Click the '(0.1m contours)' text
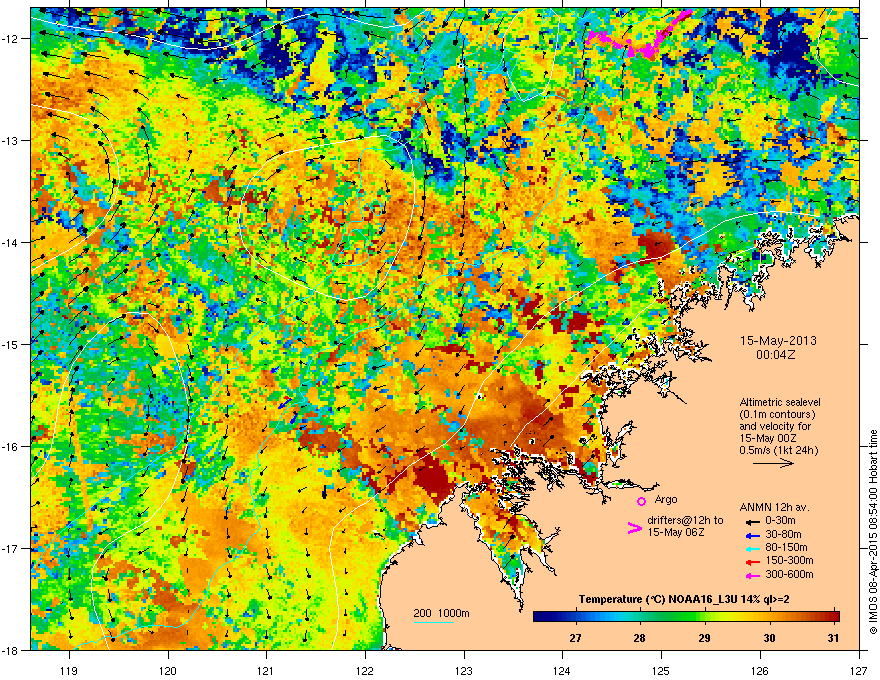Viewport: 880px width, 680px height. tap(777, 415)
